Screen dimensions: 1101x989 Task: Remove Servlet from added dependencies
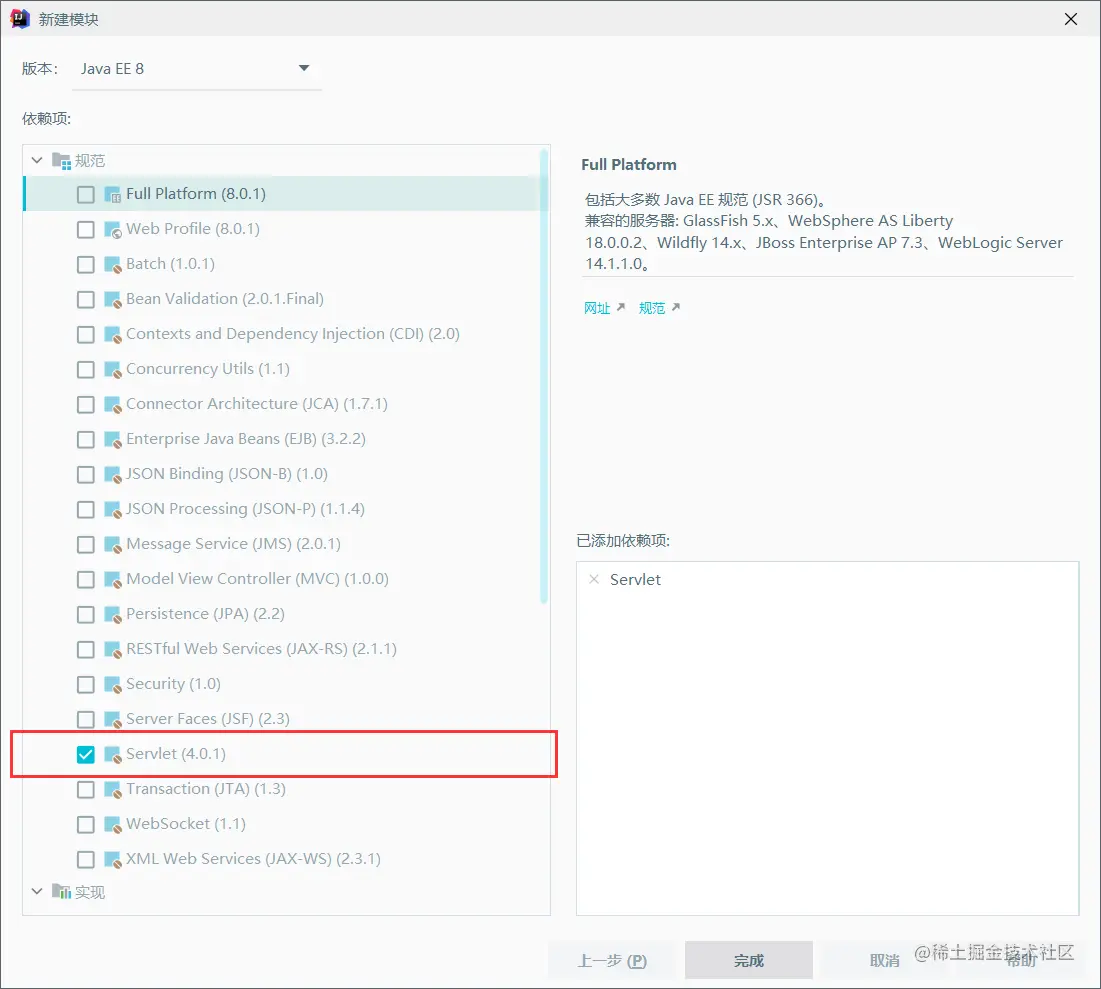pyautogui.click(x=594, y=579)
